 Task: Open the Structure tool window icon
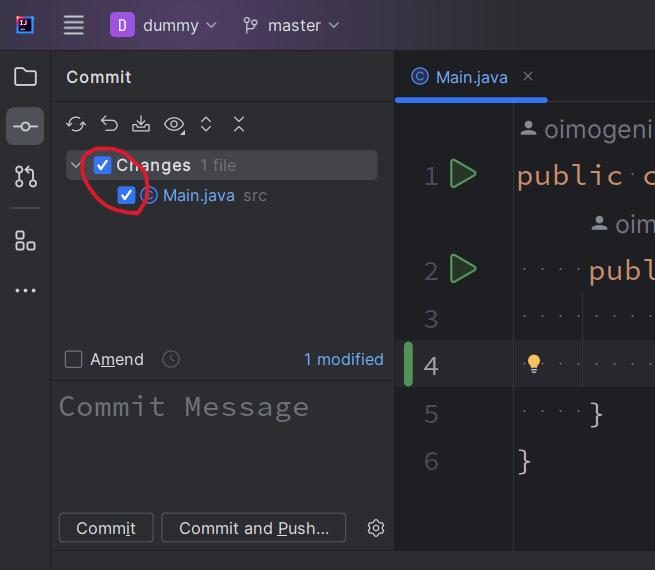click(x=25, y=240)
